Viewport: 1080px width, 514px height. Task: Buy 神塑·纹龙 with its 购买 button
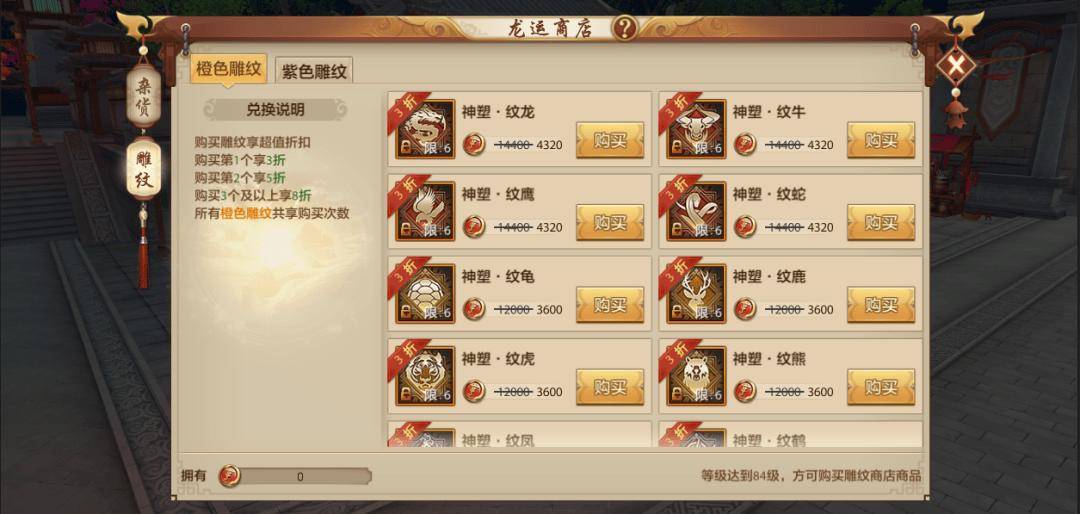[x=610, y=140]
